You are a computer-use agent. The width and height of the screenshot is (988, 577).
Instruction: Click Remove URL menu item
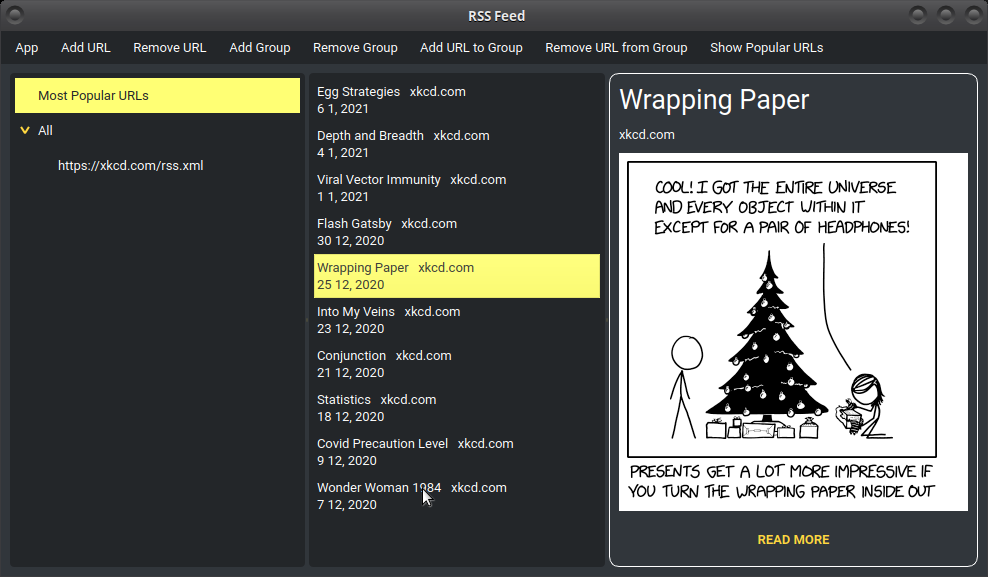tap(169, 48)
